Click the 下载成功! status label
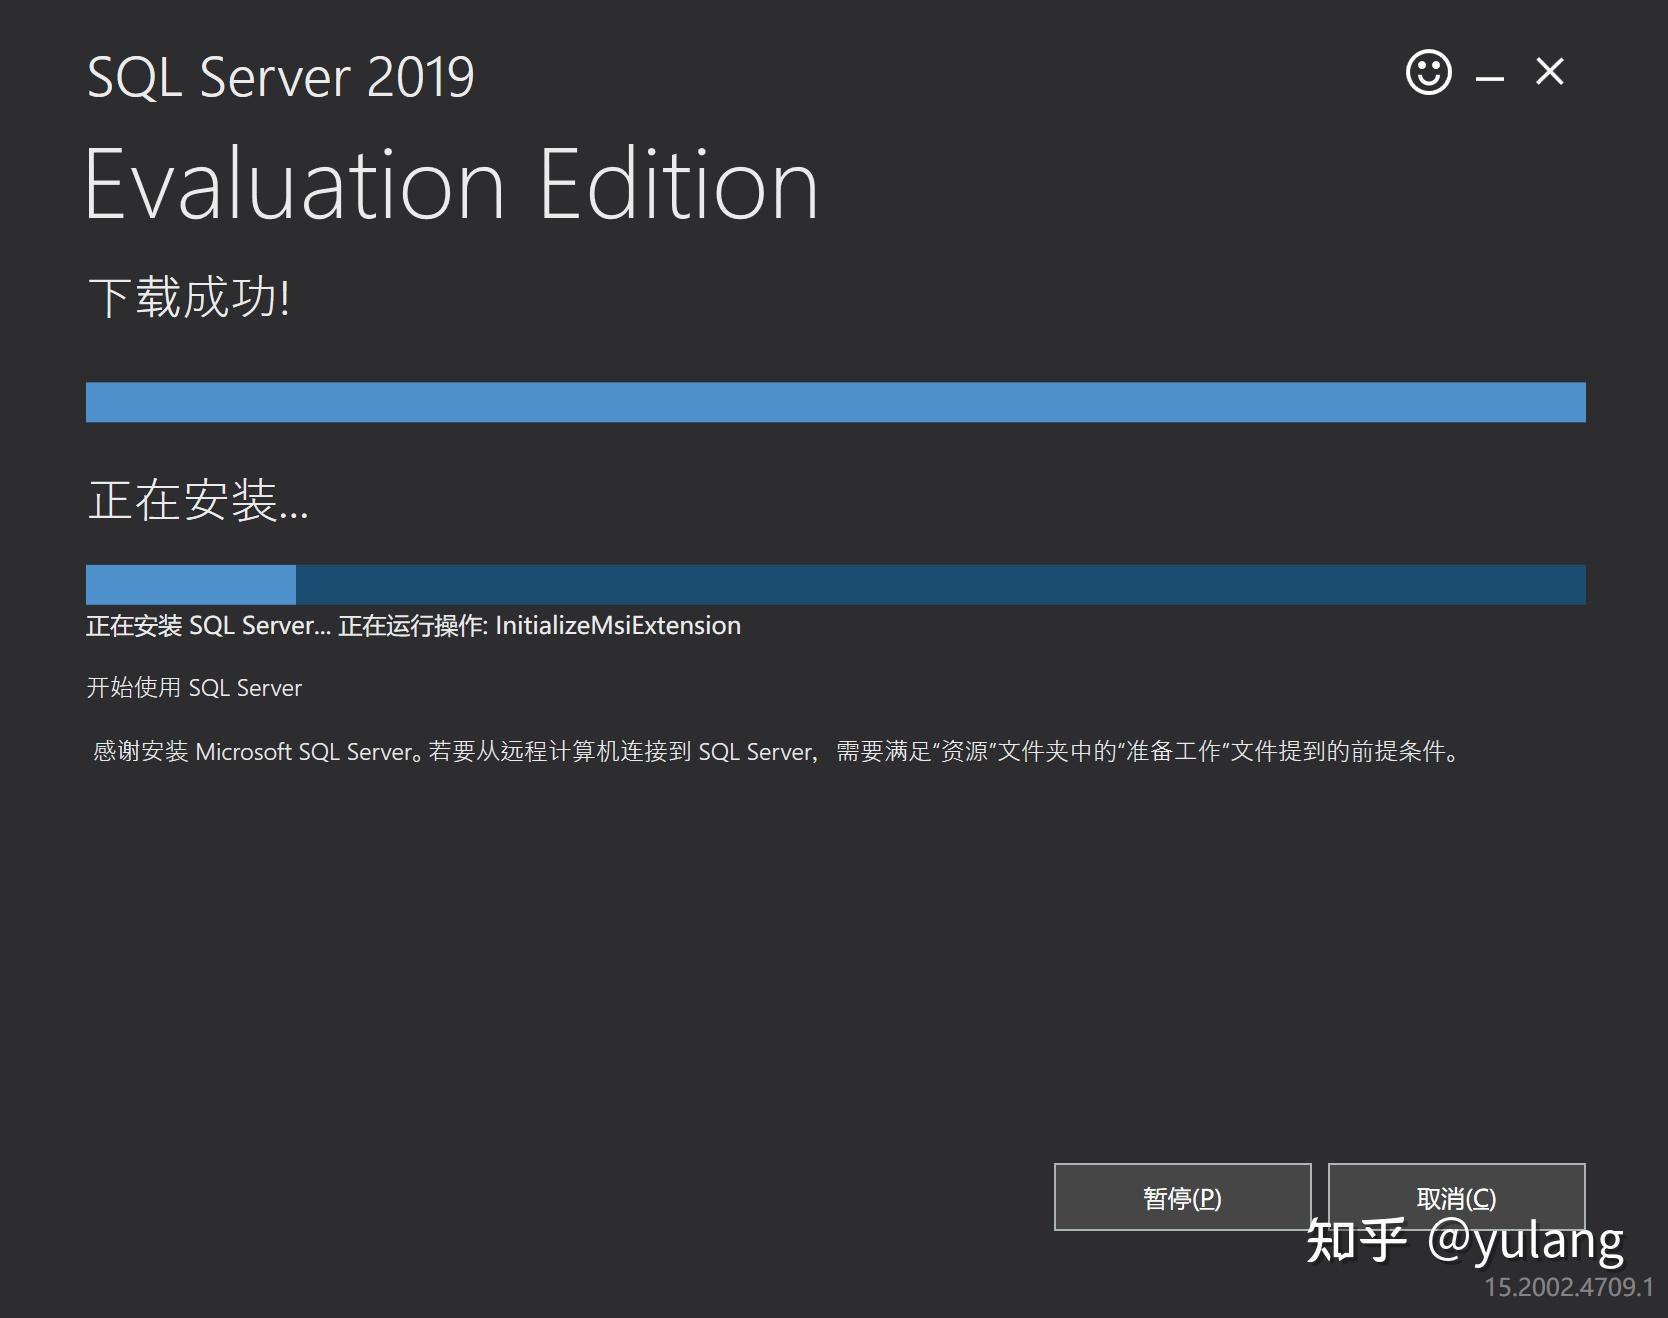1668x1318 pixels. point(190,295)
